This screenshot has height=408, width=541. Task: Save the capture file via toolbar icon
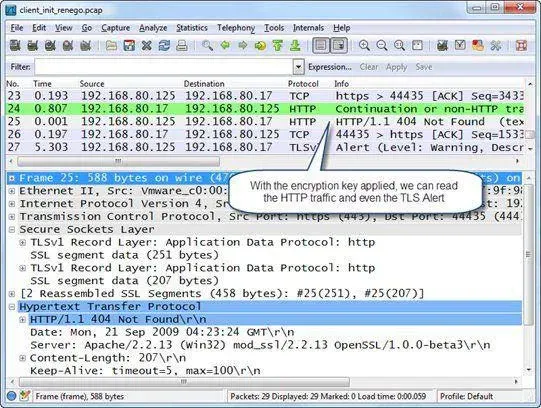[129, 46]
